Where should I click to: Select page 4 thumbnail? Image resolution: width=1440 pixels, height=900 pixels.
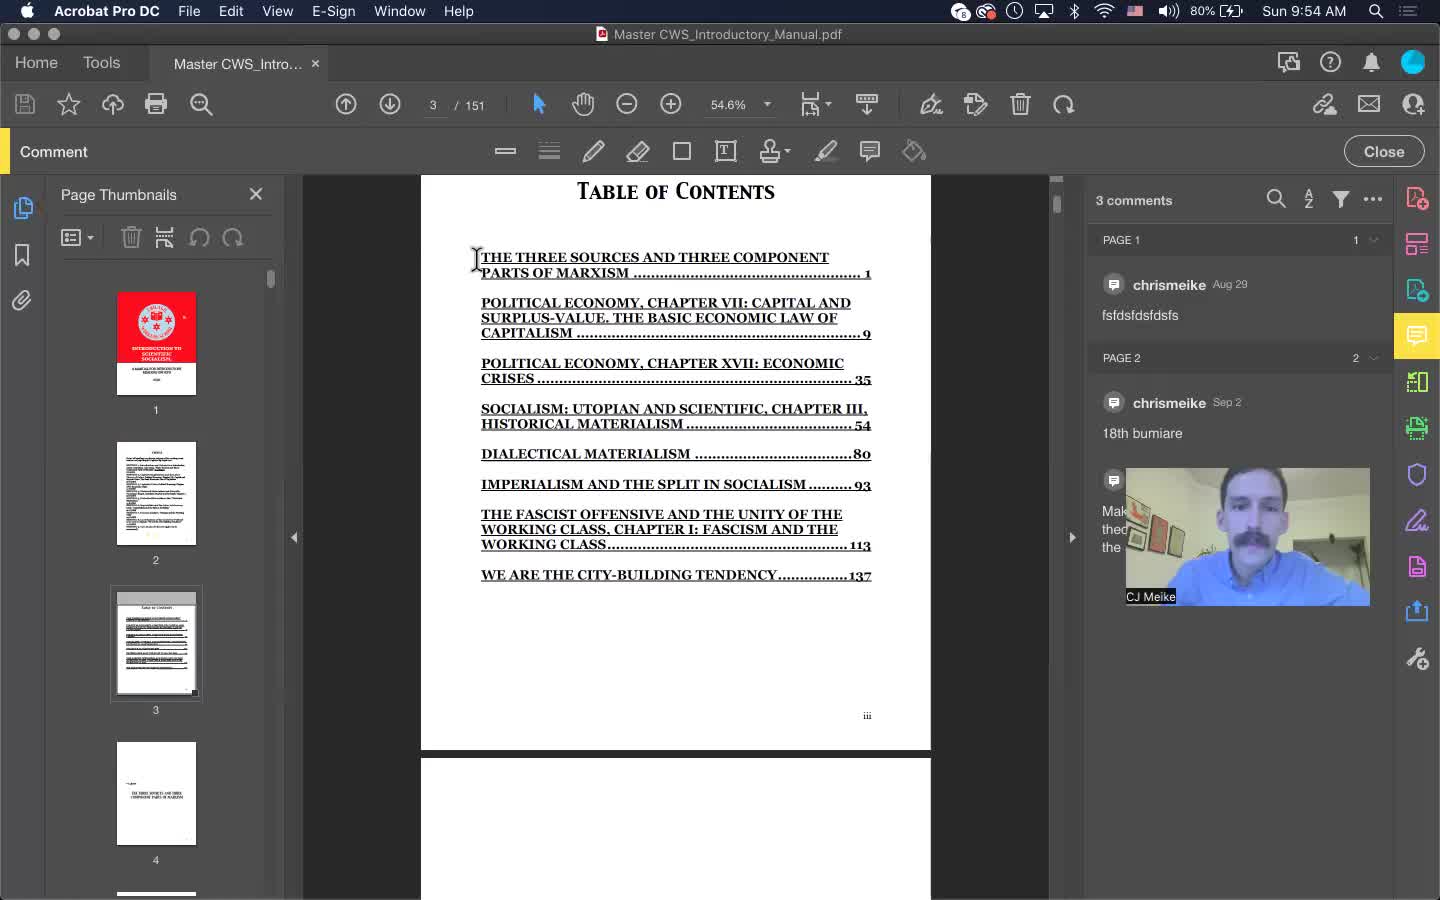tap(156, 793)
